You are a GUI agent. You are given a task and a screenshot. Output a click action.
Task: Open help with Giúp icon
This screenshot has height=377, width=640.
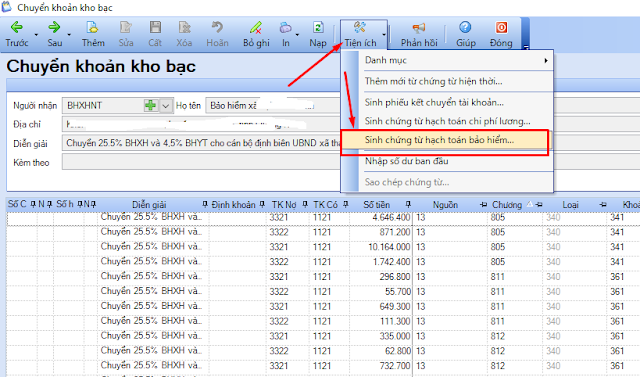point(466,34)
